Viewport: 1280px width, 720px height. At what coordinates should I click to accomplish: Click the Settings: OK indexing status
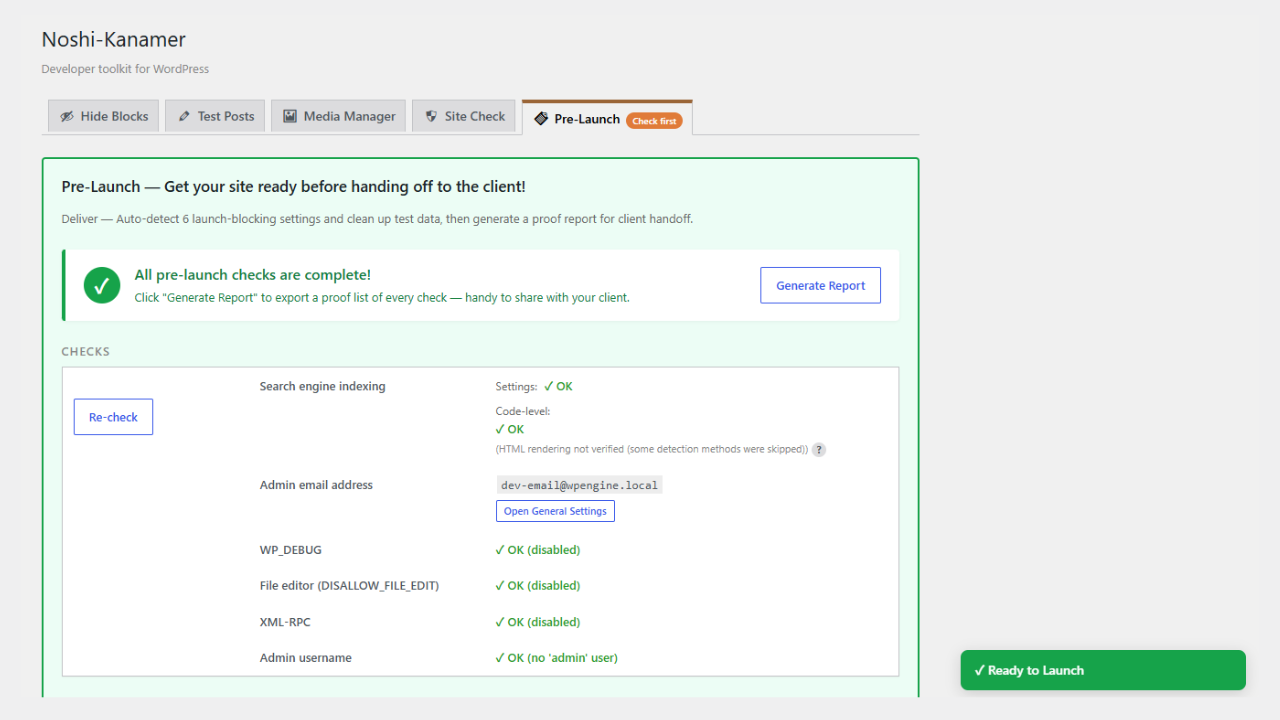click(x=534, y=386)
